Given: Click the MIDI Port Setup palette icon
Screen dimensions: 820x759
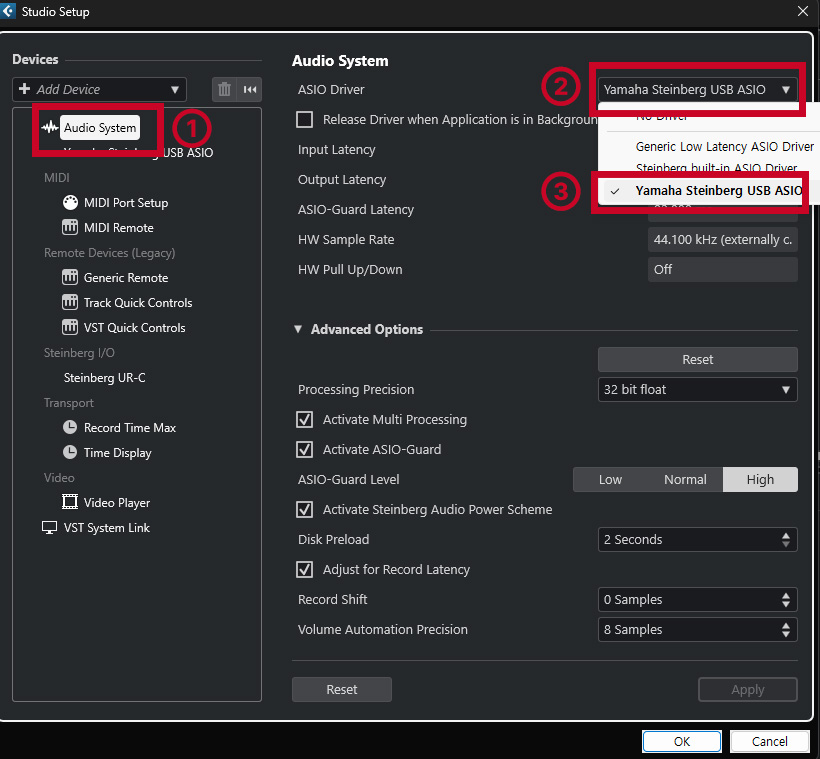Looking at the screenshot, I should pyautogui.click(x=70, y=202).
